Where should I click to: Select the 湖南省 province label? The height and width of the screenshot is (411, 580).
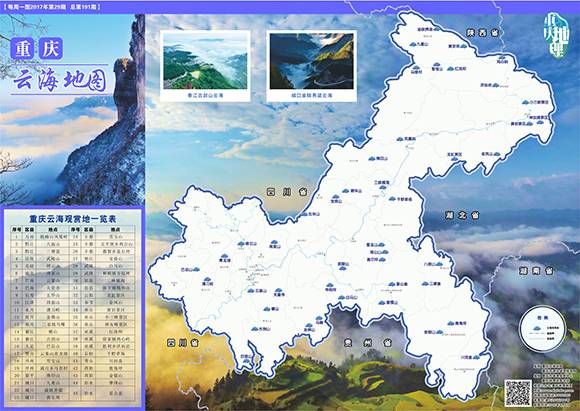[536, 271]
